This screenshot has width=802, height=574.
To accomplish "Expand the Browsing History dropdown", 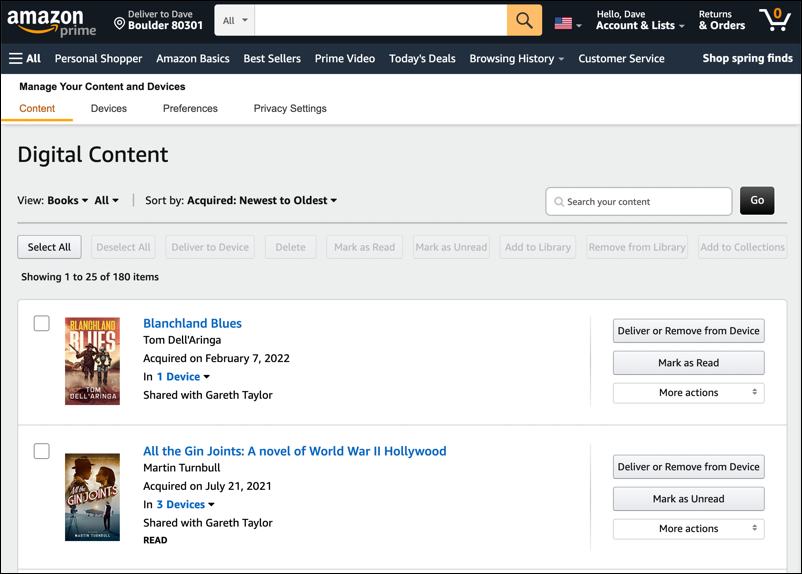I will tap(517, 59).
